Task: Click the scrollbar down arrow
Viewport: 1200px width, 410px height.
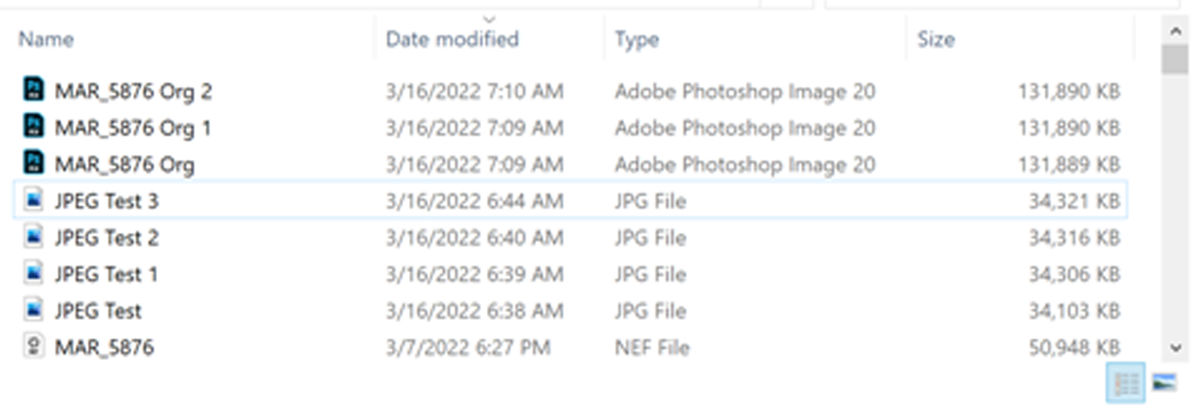Action: (x=1175, y=347)
